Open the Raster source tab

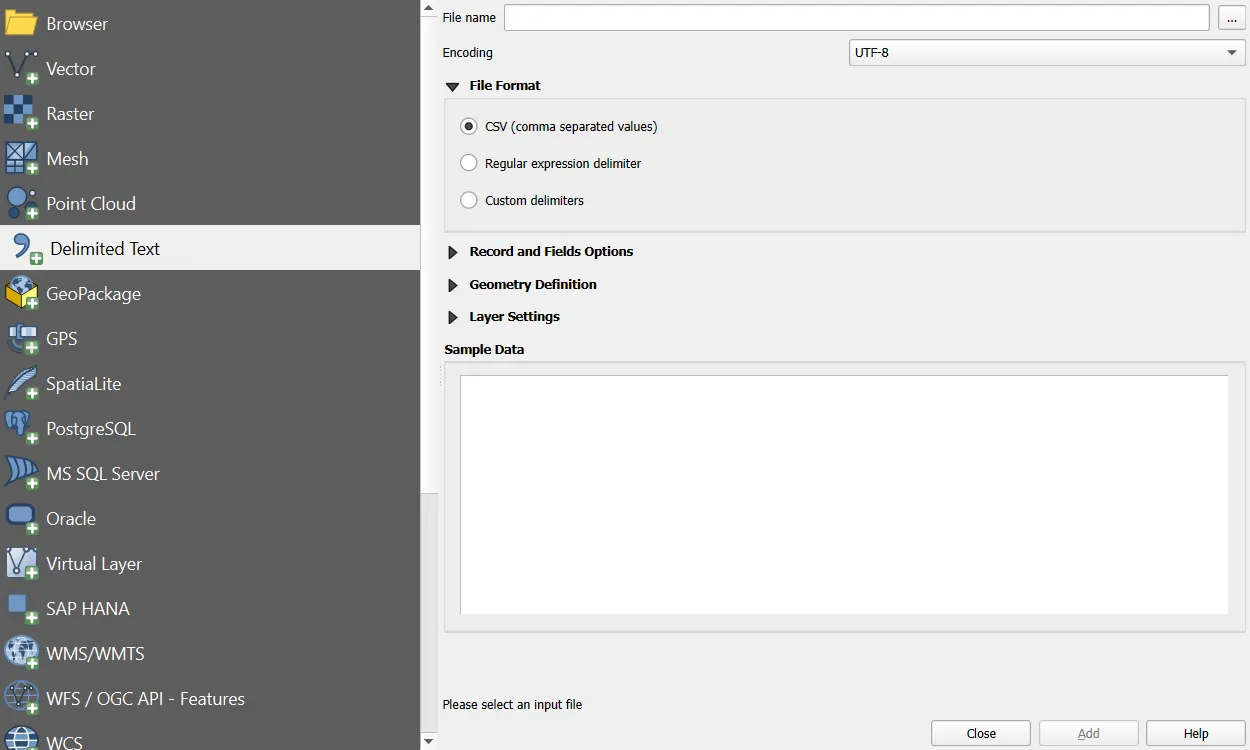210,113
